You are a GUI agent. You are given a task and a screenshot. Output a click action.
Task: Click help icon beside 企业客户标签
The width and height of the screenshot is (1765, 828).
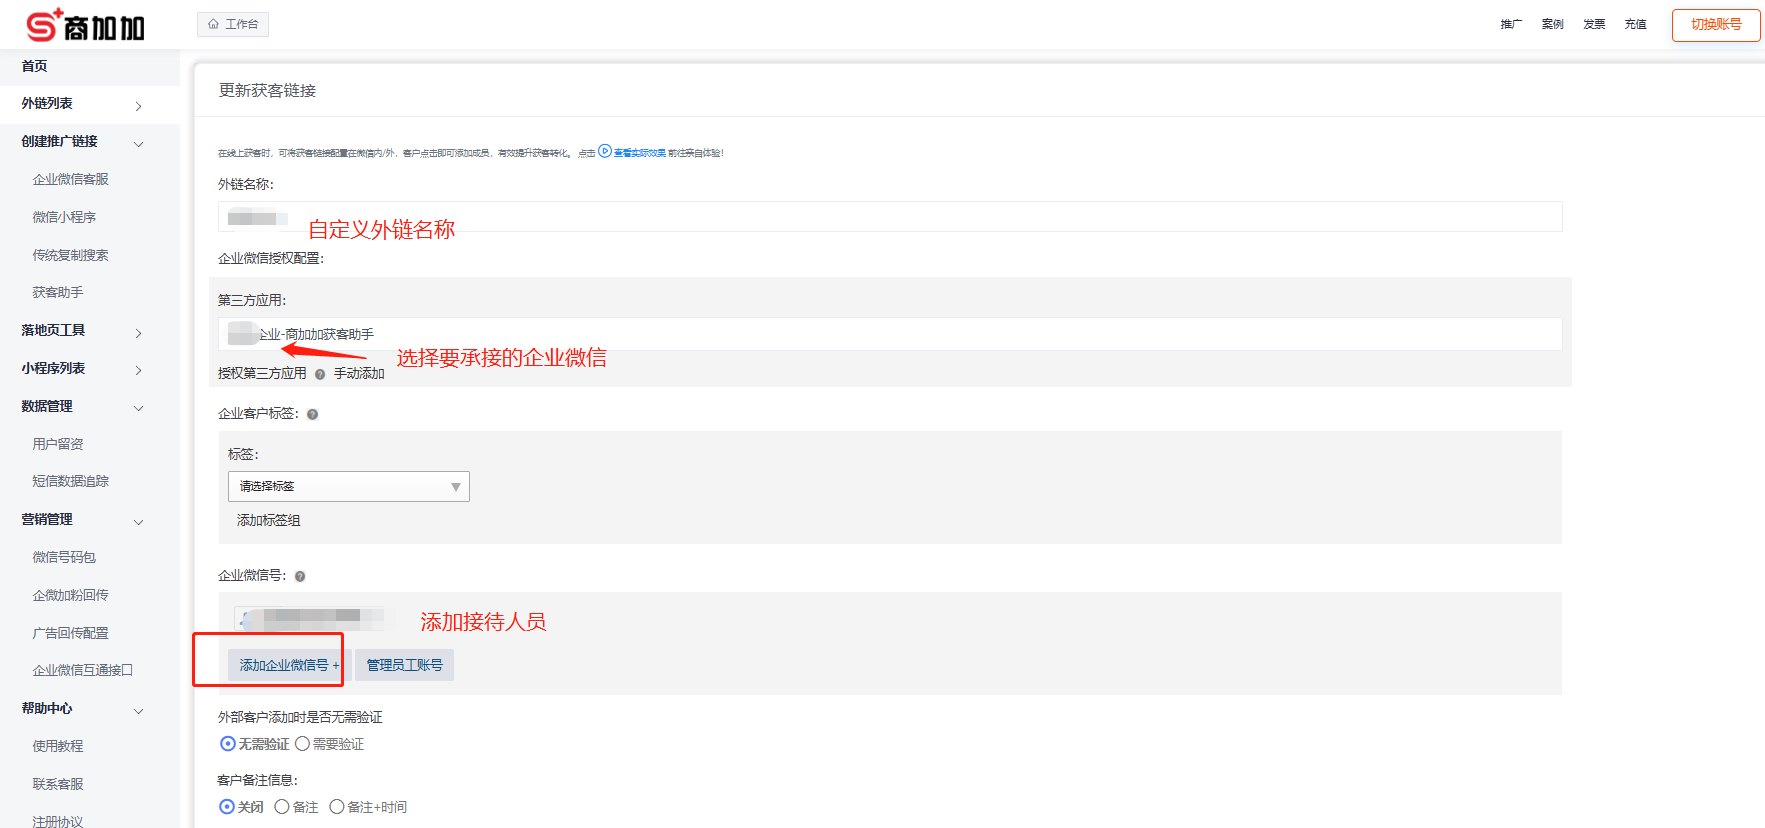pos(312,414)
